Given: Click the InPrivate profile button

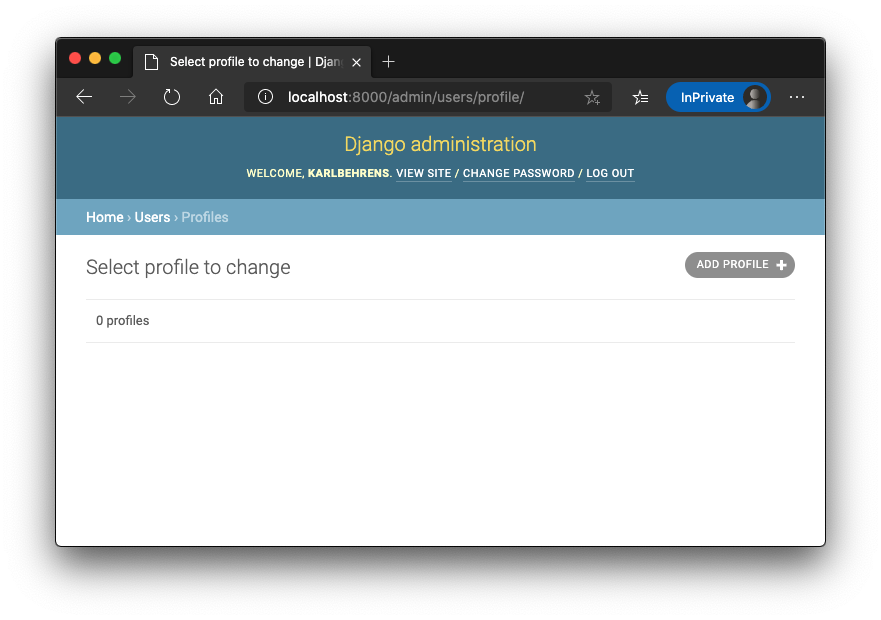Looking at the screenshot, I should pos(717,97).
